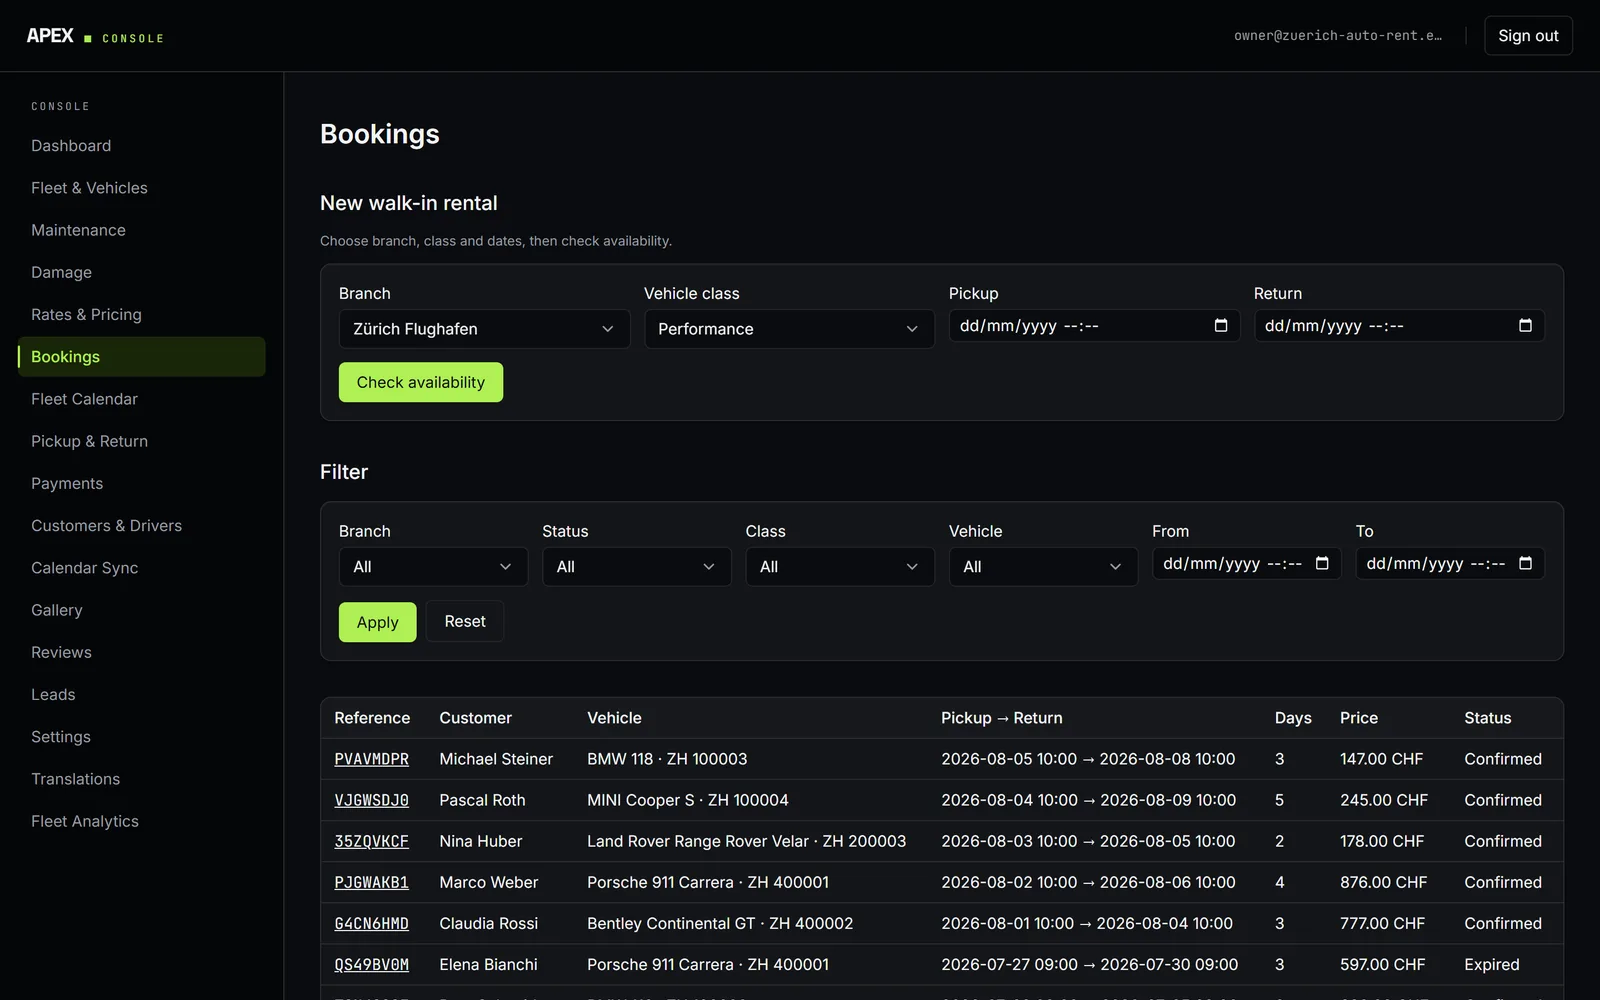Click customer name Marco Weber
Image resolution: width=1600 pixels, height=1000 pixels.
tap(489, 882)
